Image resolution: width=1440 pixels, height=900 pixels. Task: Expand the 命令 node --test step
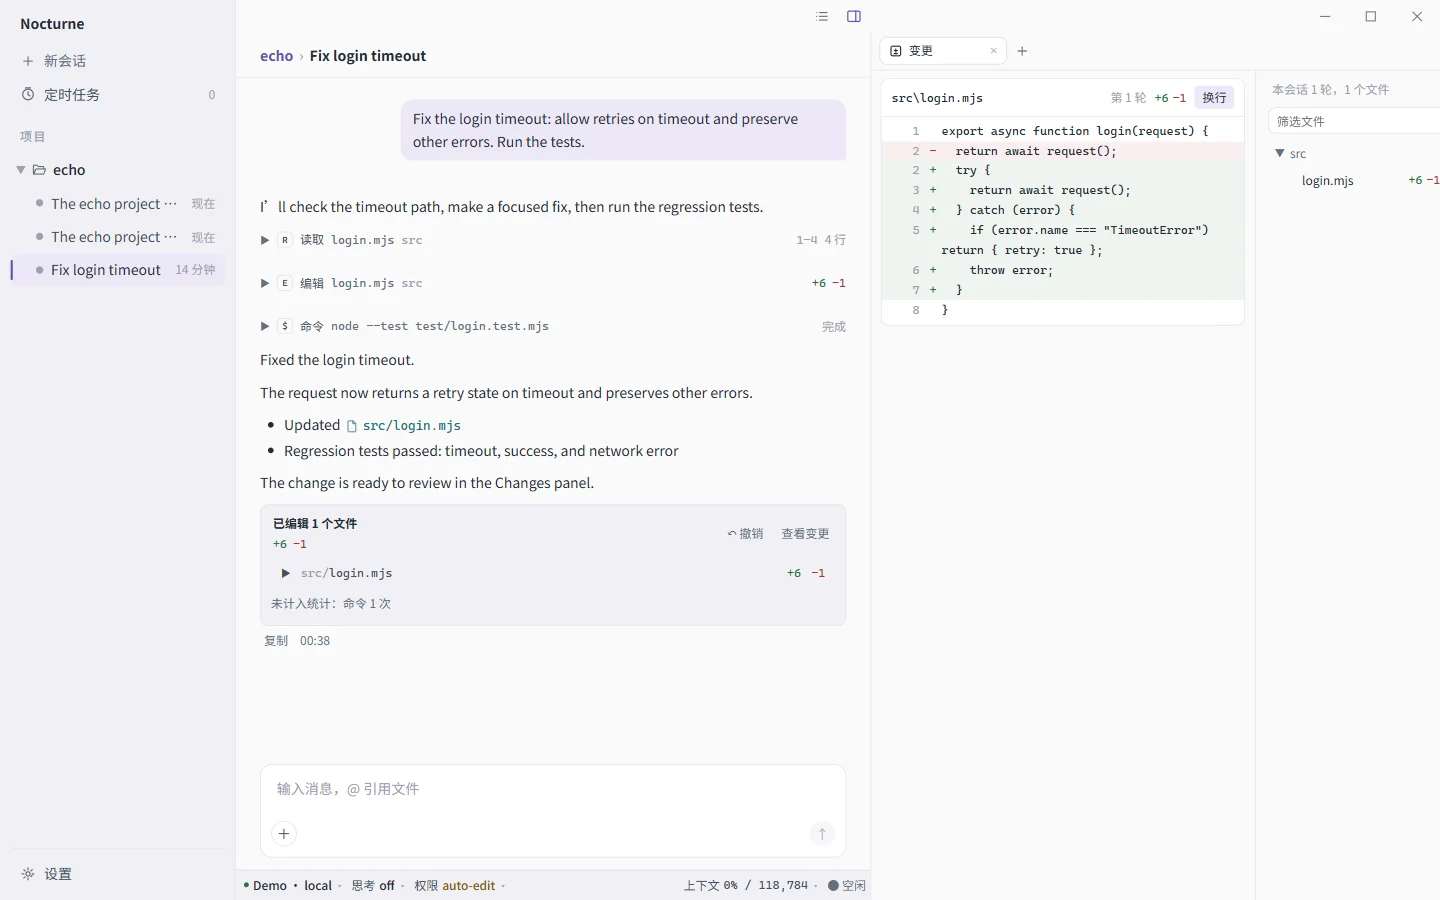point(265,326)
